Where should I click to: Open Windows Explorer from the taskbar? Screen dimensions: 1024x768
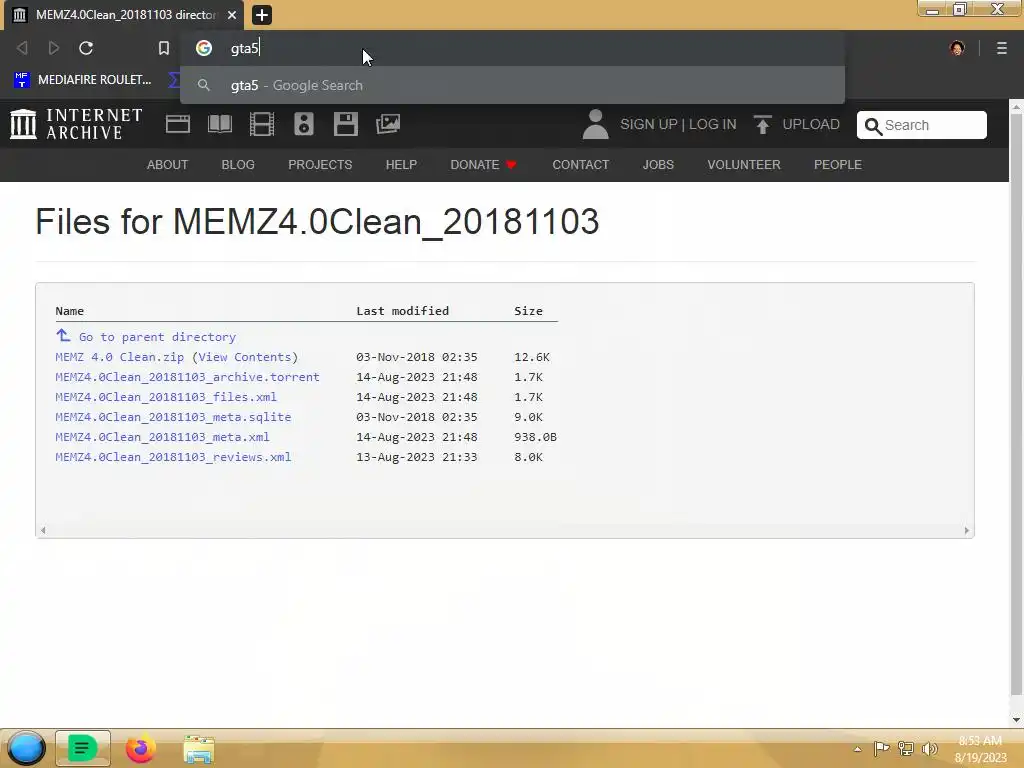(x=199, y=748)
